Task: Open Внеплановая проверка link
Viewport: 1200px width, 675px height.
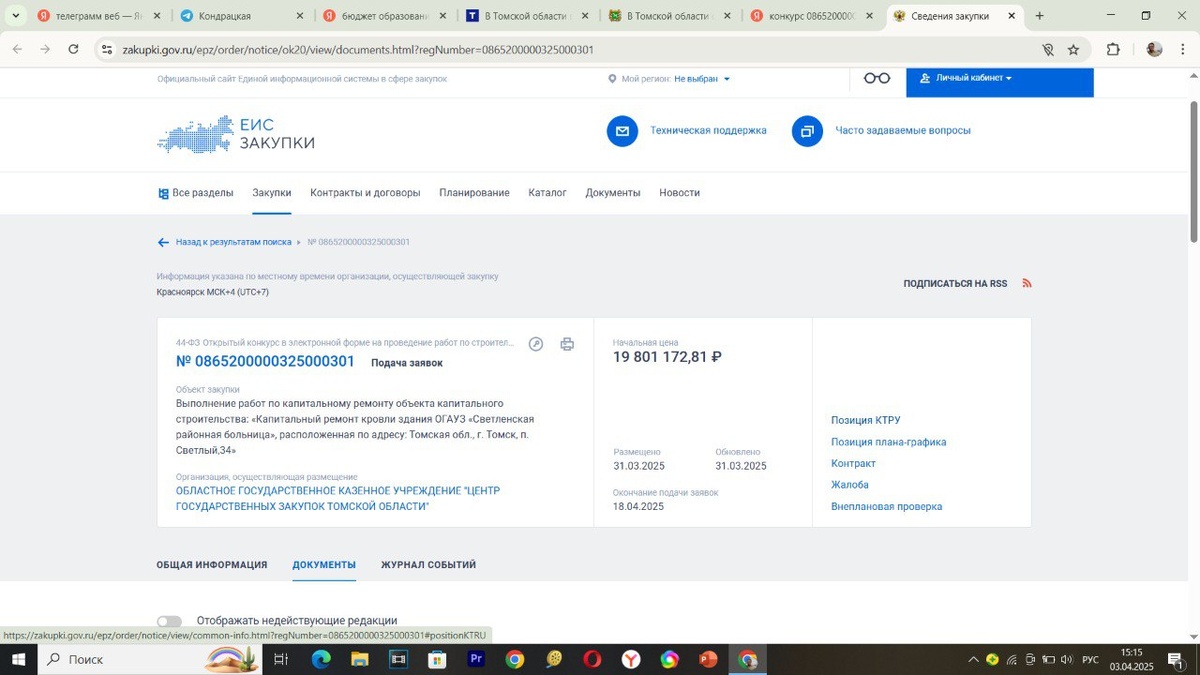Action: (x=887, y=507)
